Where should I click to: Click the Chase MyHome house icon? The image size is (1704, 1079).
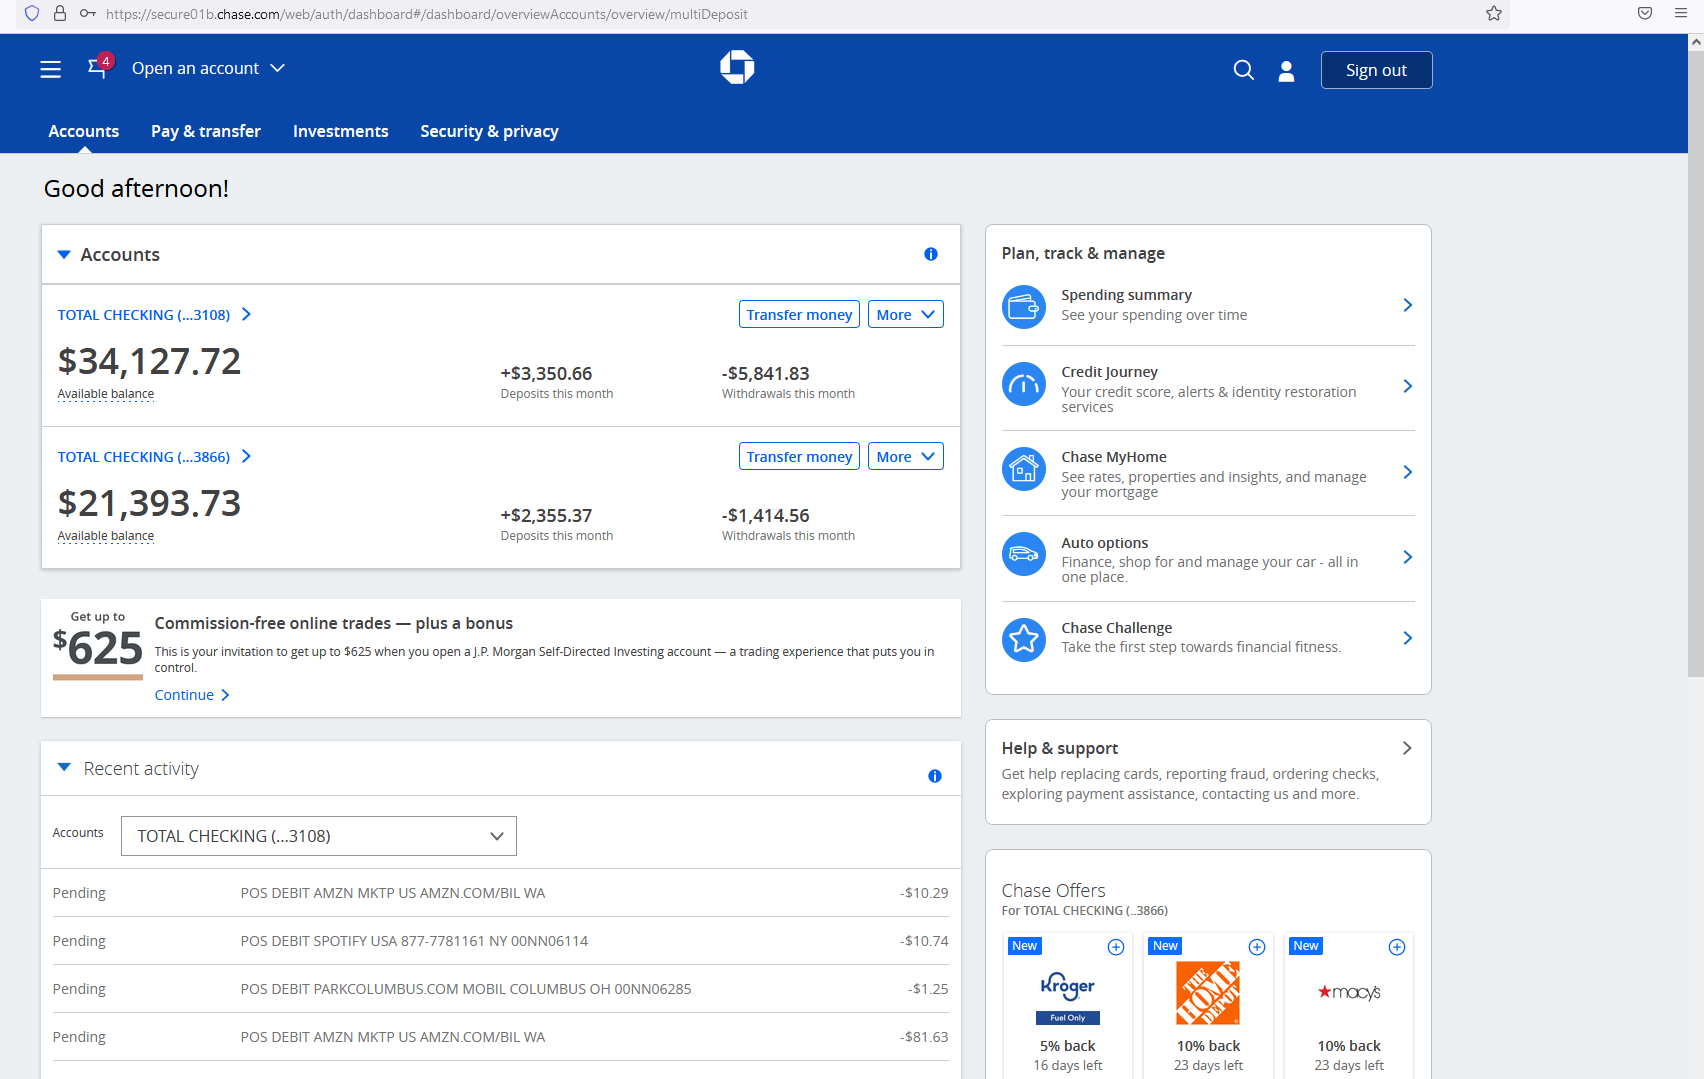pyautogui.click(x=1024, y=469)
